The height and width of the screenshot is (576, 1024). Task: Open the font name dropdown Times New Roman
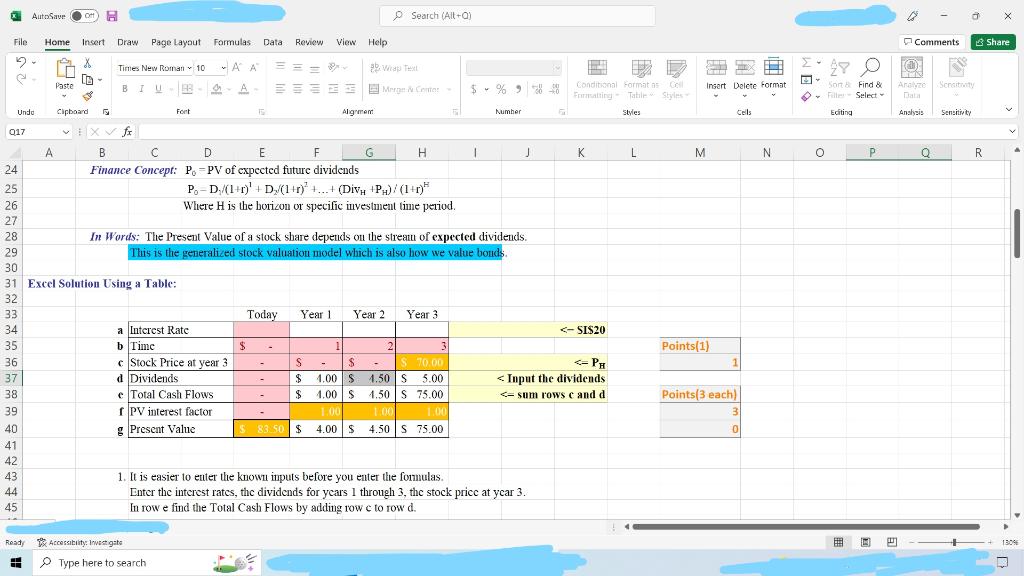coord(189,68)
